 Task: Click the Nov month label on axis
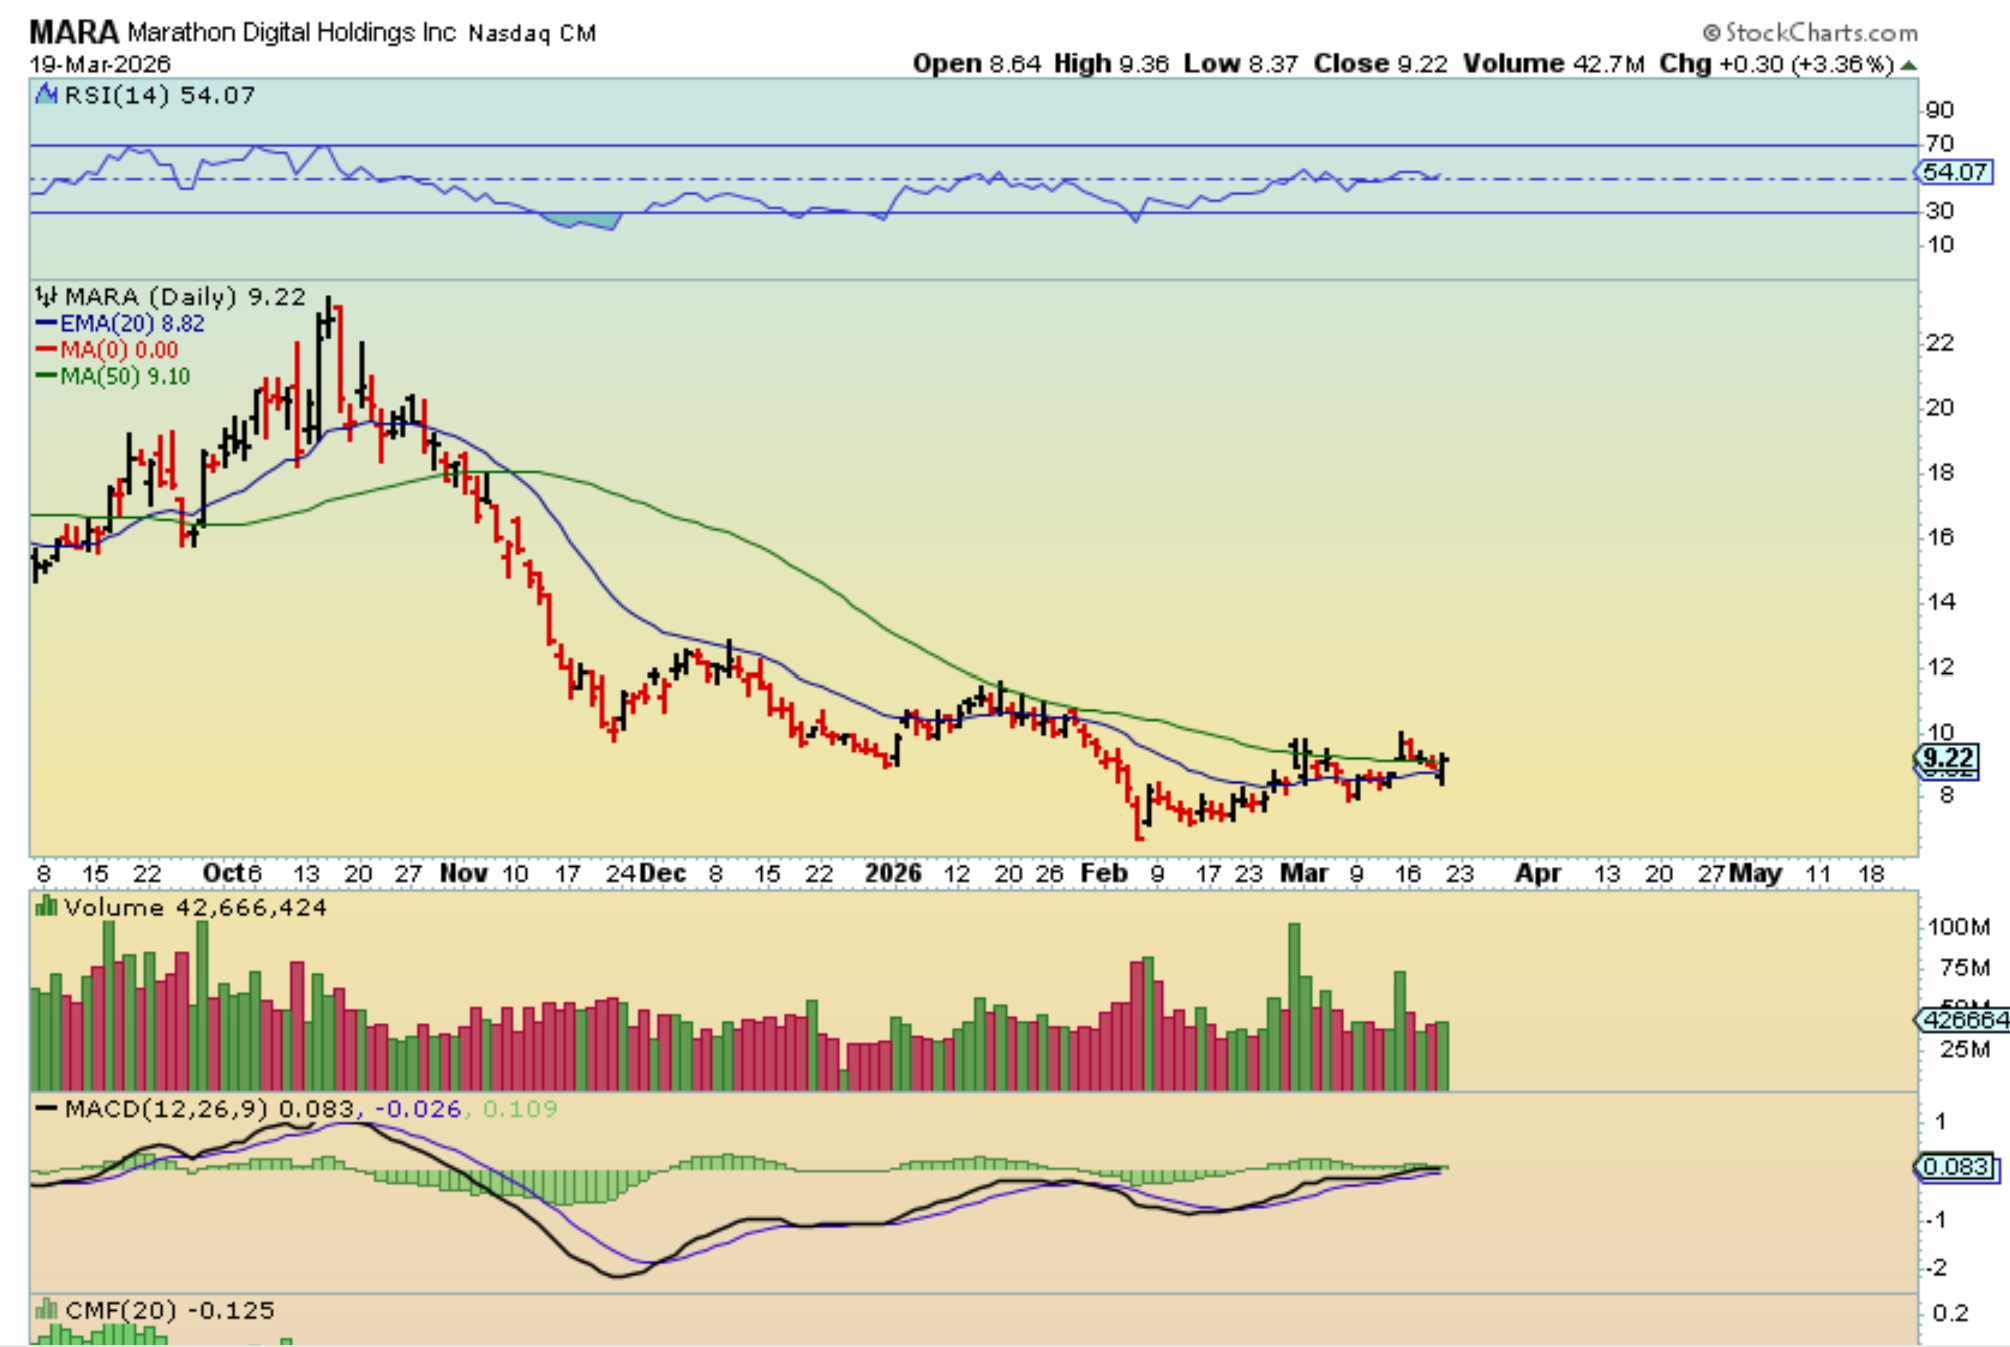pos(463,873)
